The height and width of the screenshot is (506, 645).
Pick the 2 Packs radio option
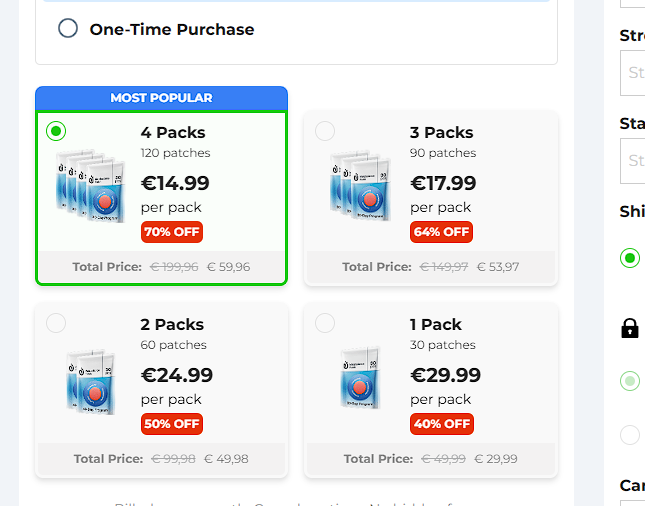(x=56, y=323)
